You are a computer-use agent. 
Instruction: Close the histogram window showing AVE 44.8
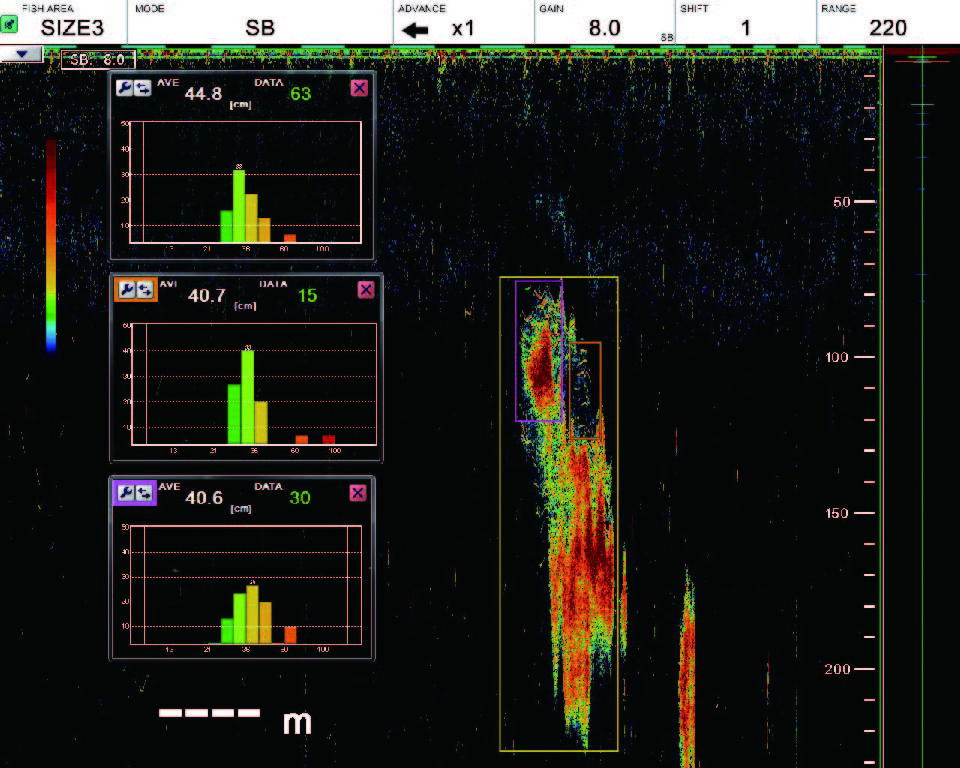point(359,88)
